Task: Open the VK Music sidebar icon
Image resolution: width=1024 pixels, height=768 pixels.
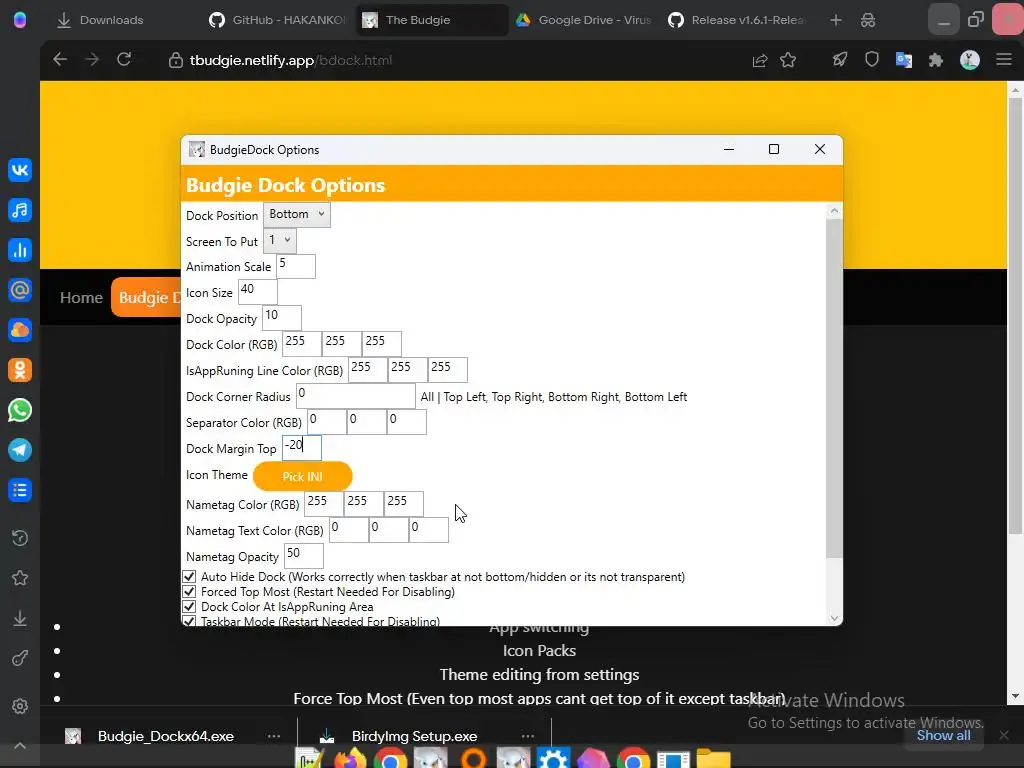Action: [x=20, y=210]
